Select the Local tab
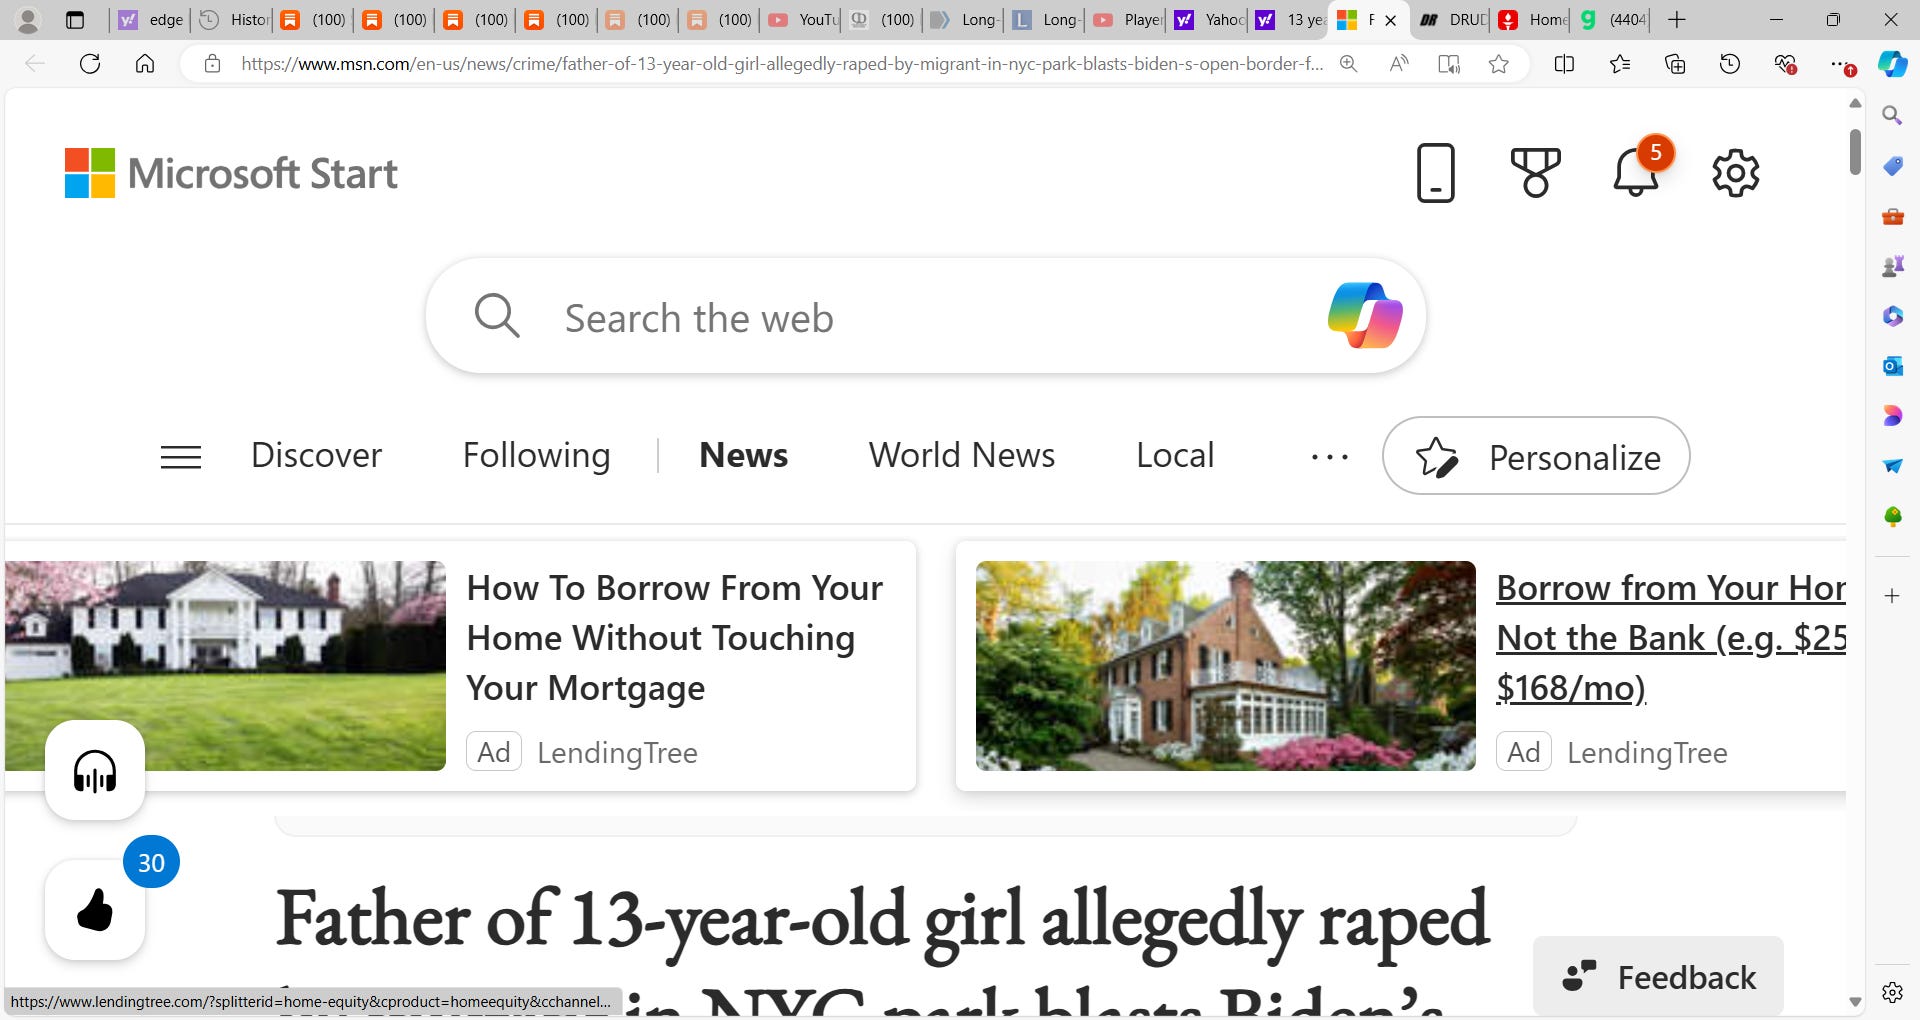This screenshot has width=1920, height=1020. (1175, 455)
